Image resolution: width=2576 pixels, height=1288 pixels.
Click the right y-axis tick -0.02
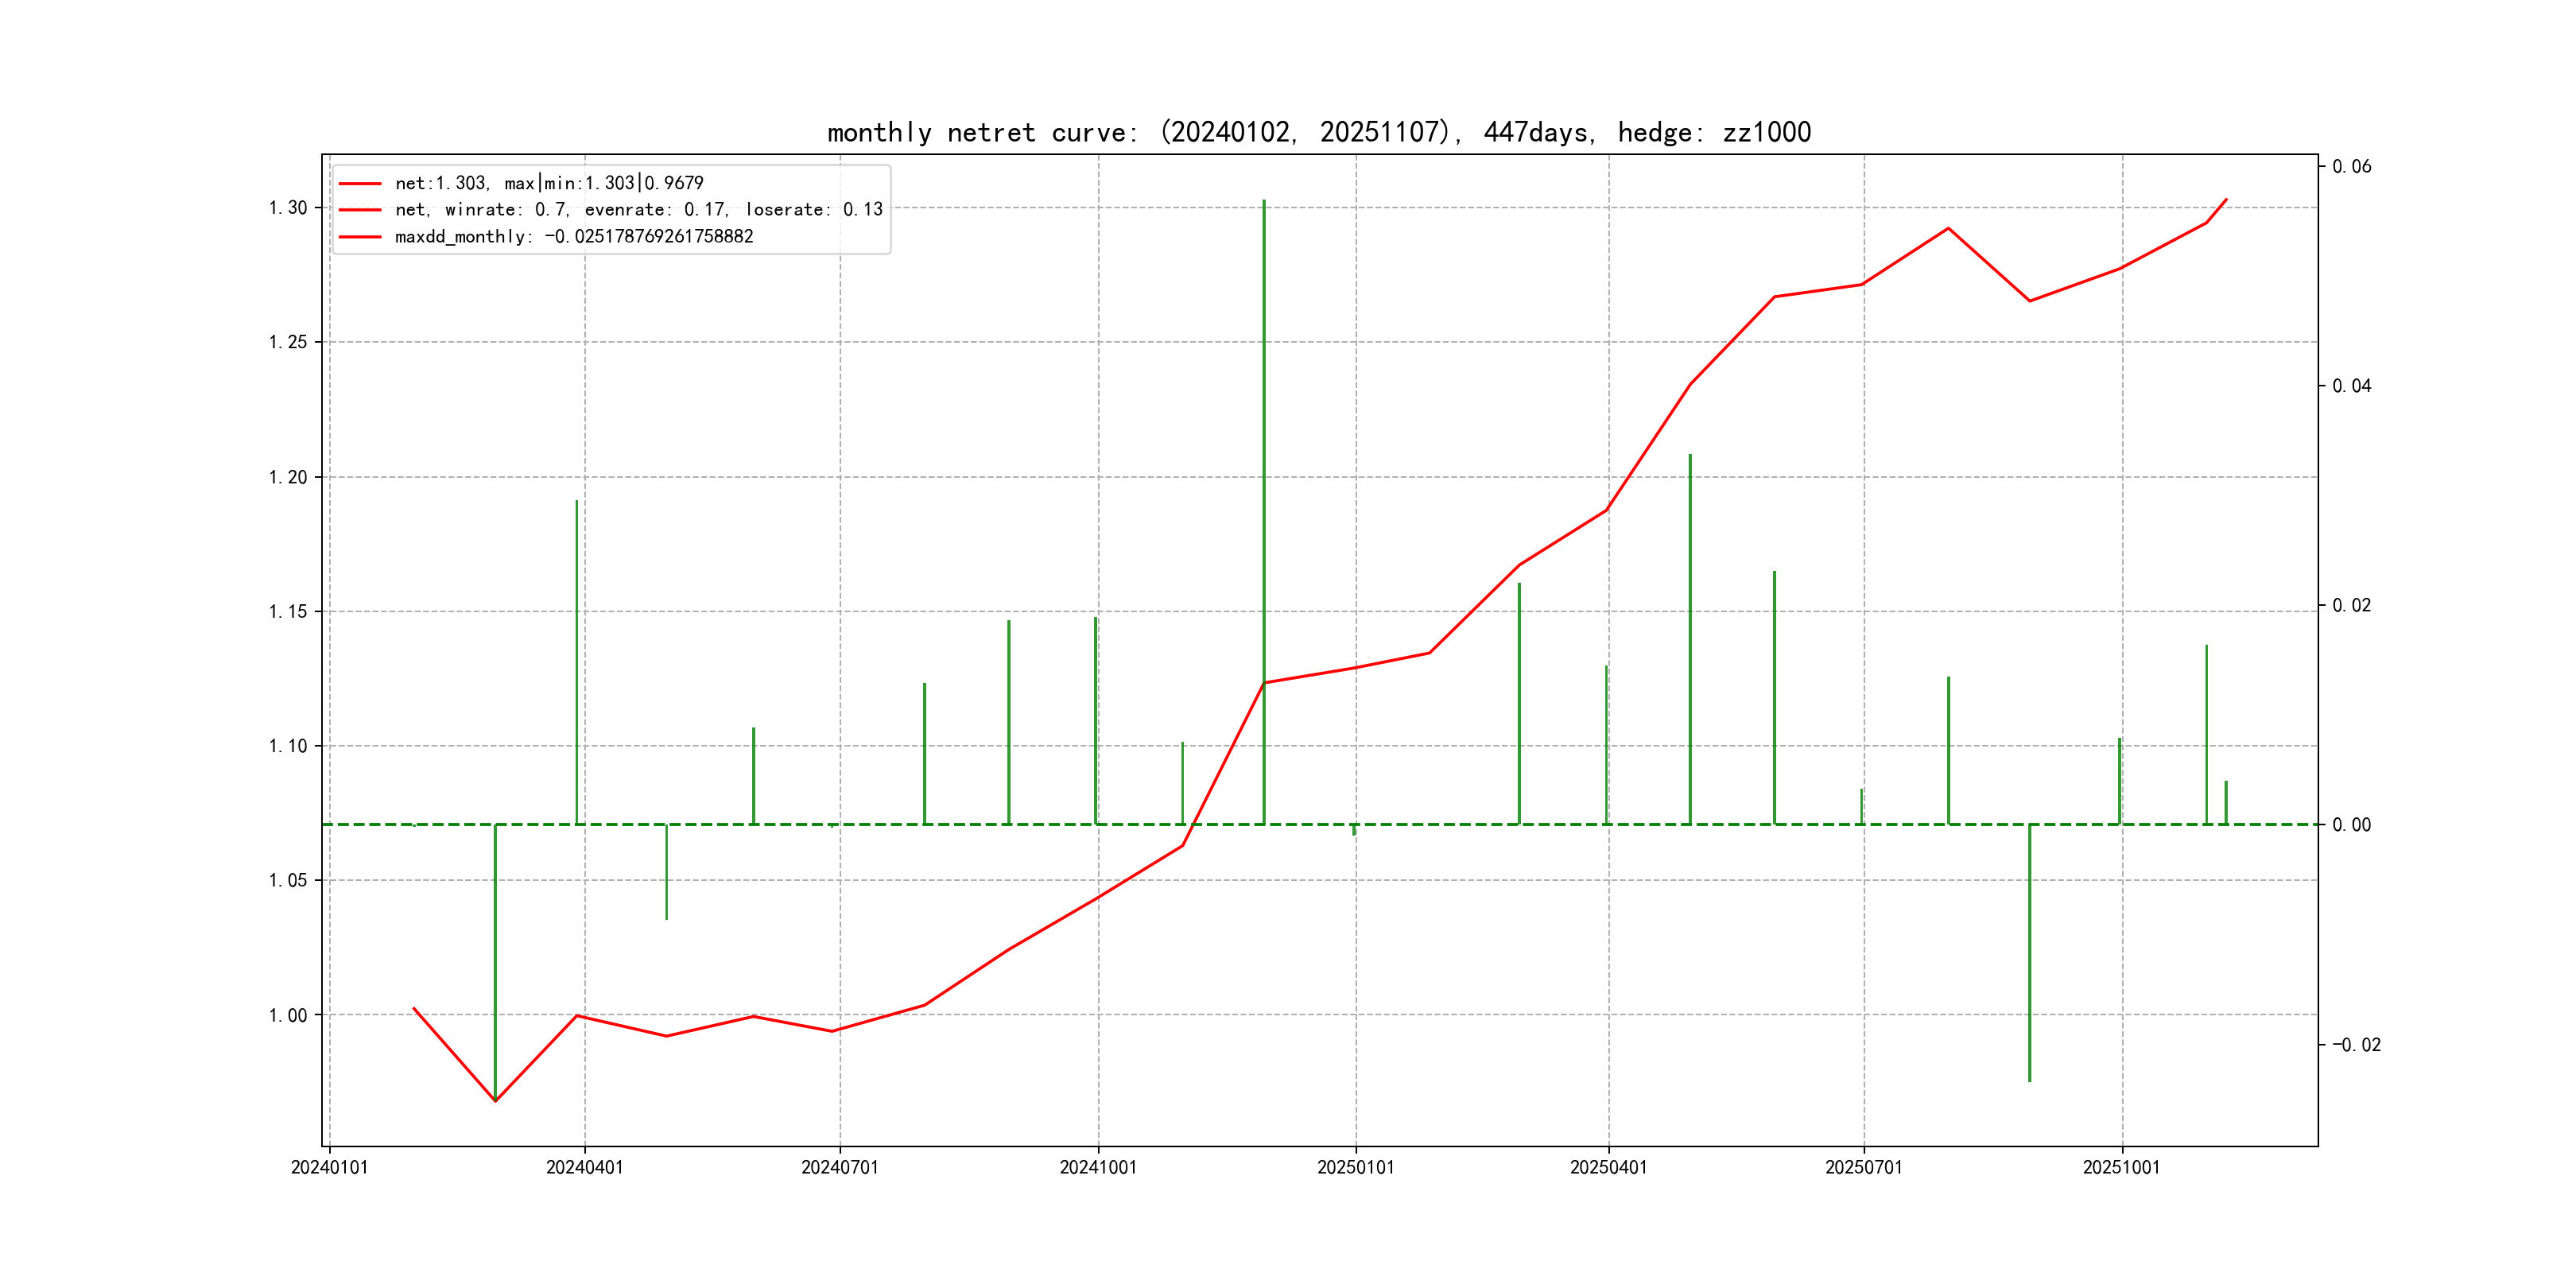tap(2356, 1045)
